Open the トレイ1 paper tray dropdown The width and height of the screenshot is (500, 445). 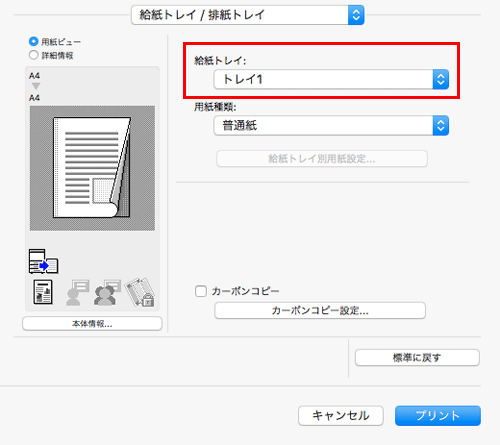pyautogui.click(x=331, y=79)
